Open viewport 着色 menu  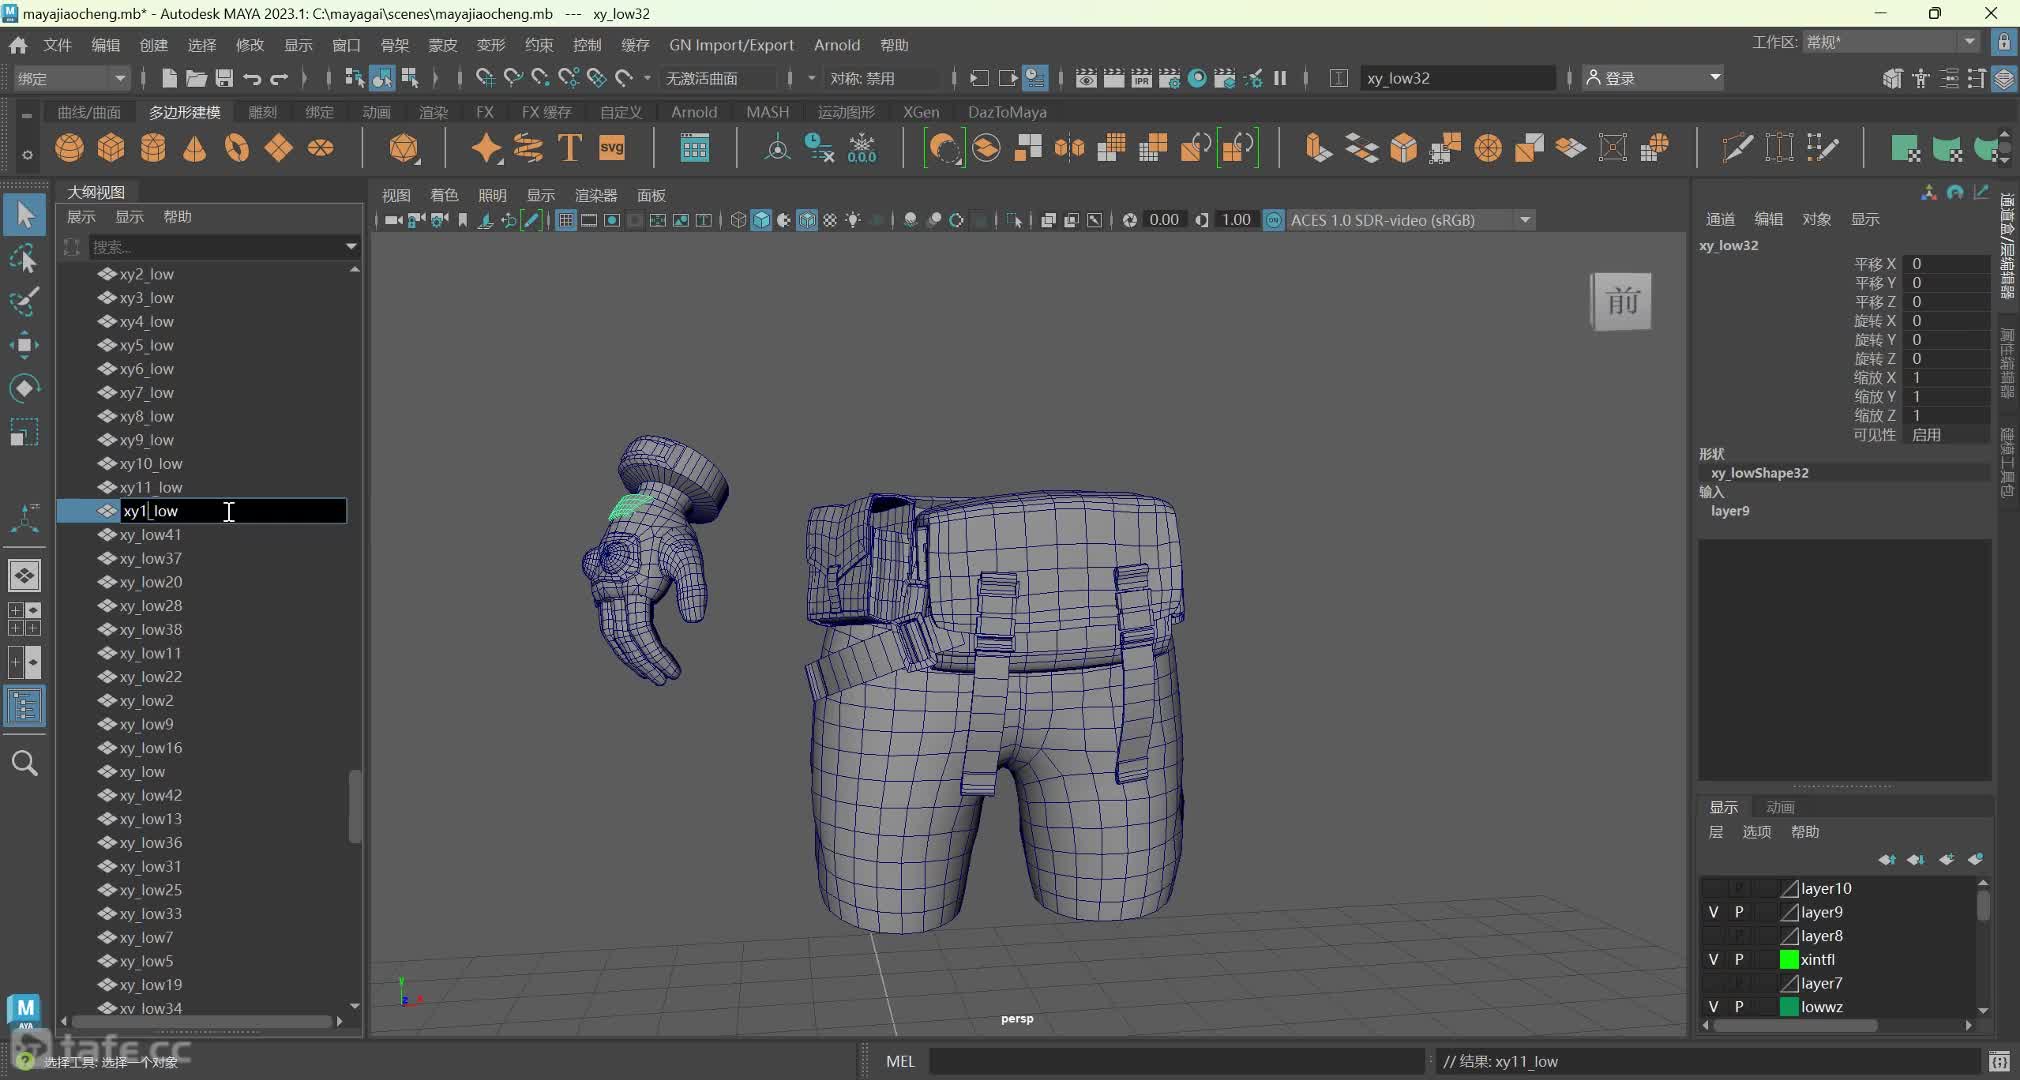444,195
